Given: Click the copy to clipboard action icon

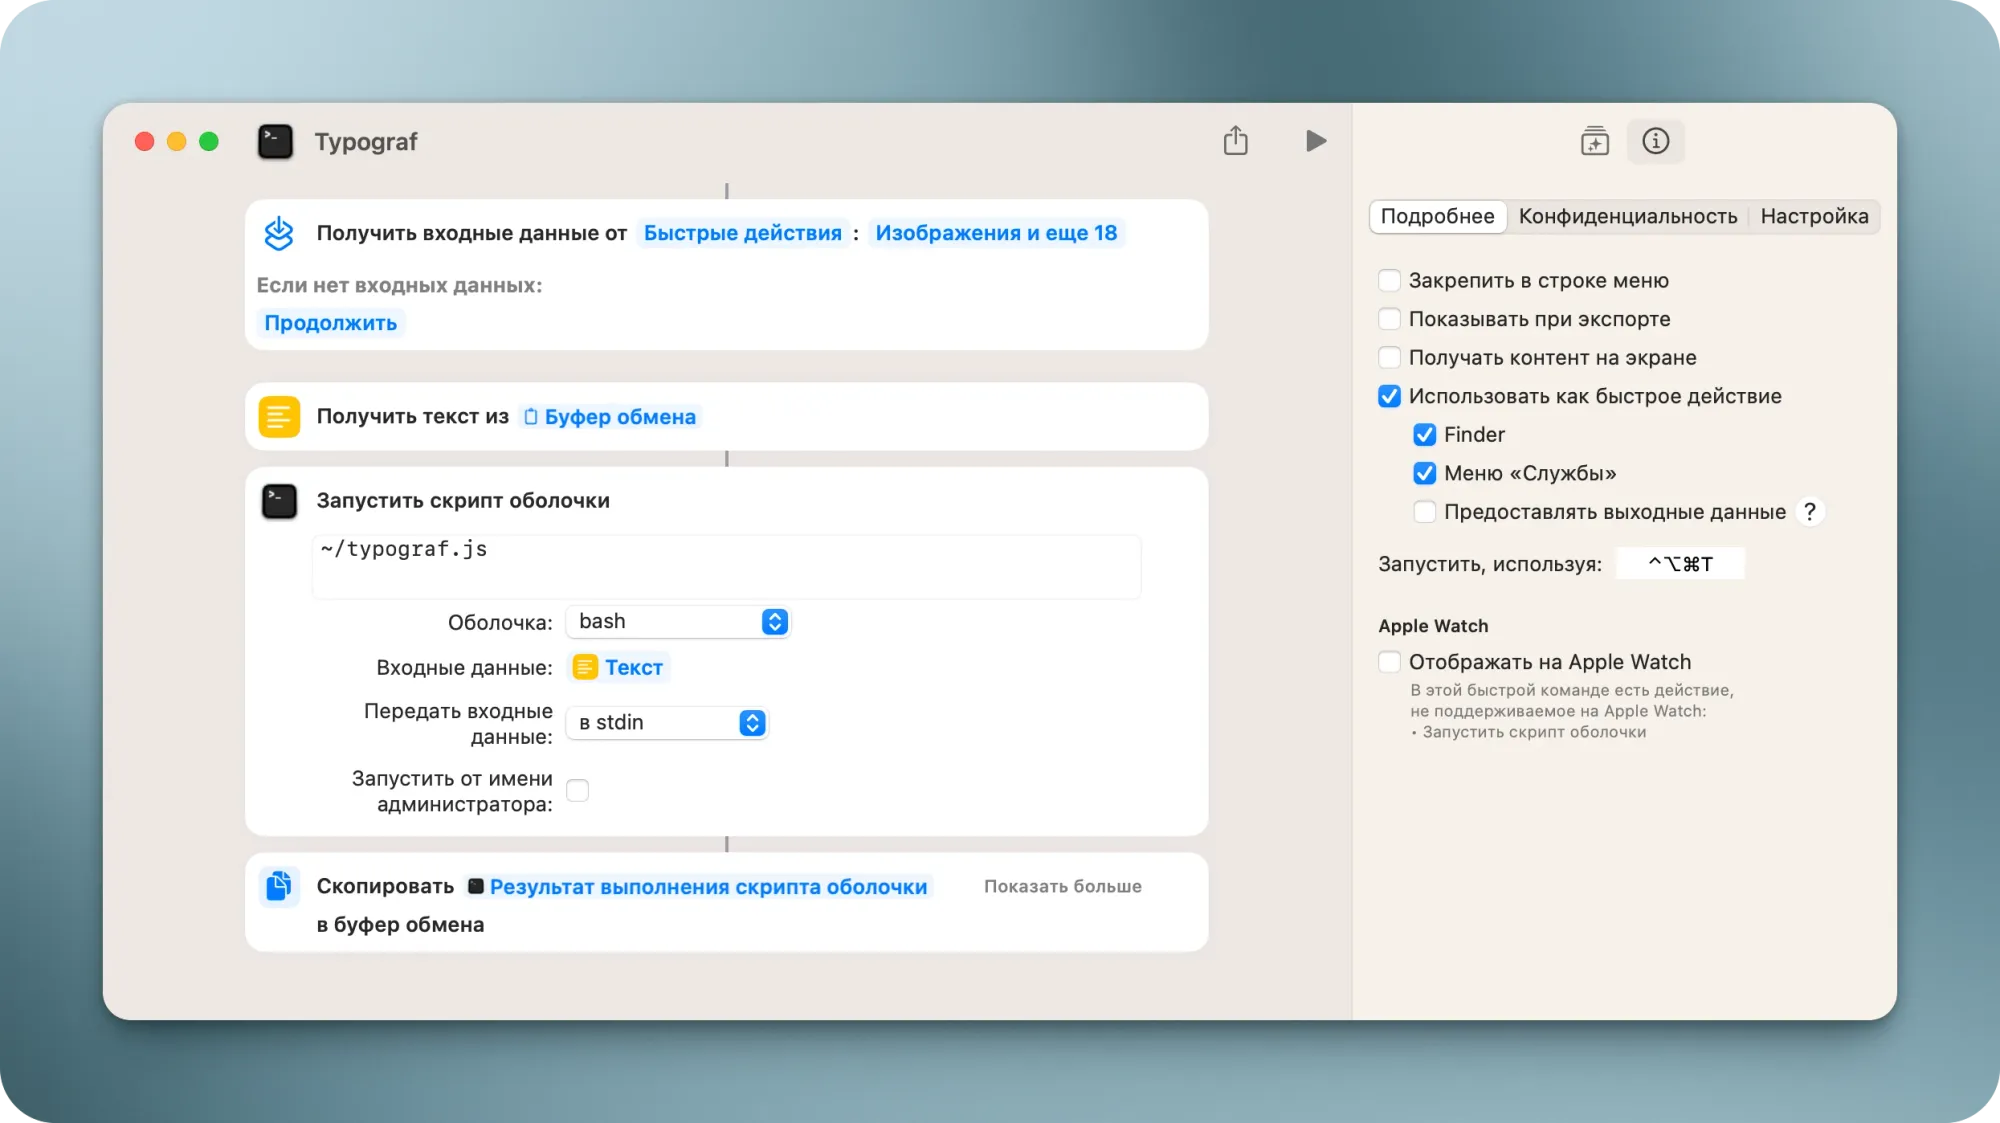Looking at the screenshot, I should 279,886.
